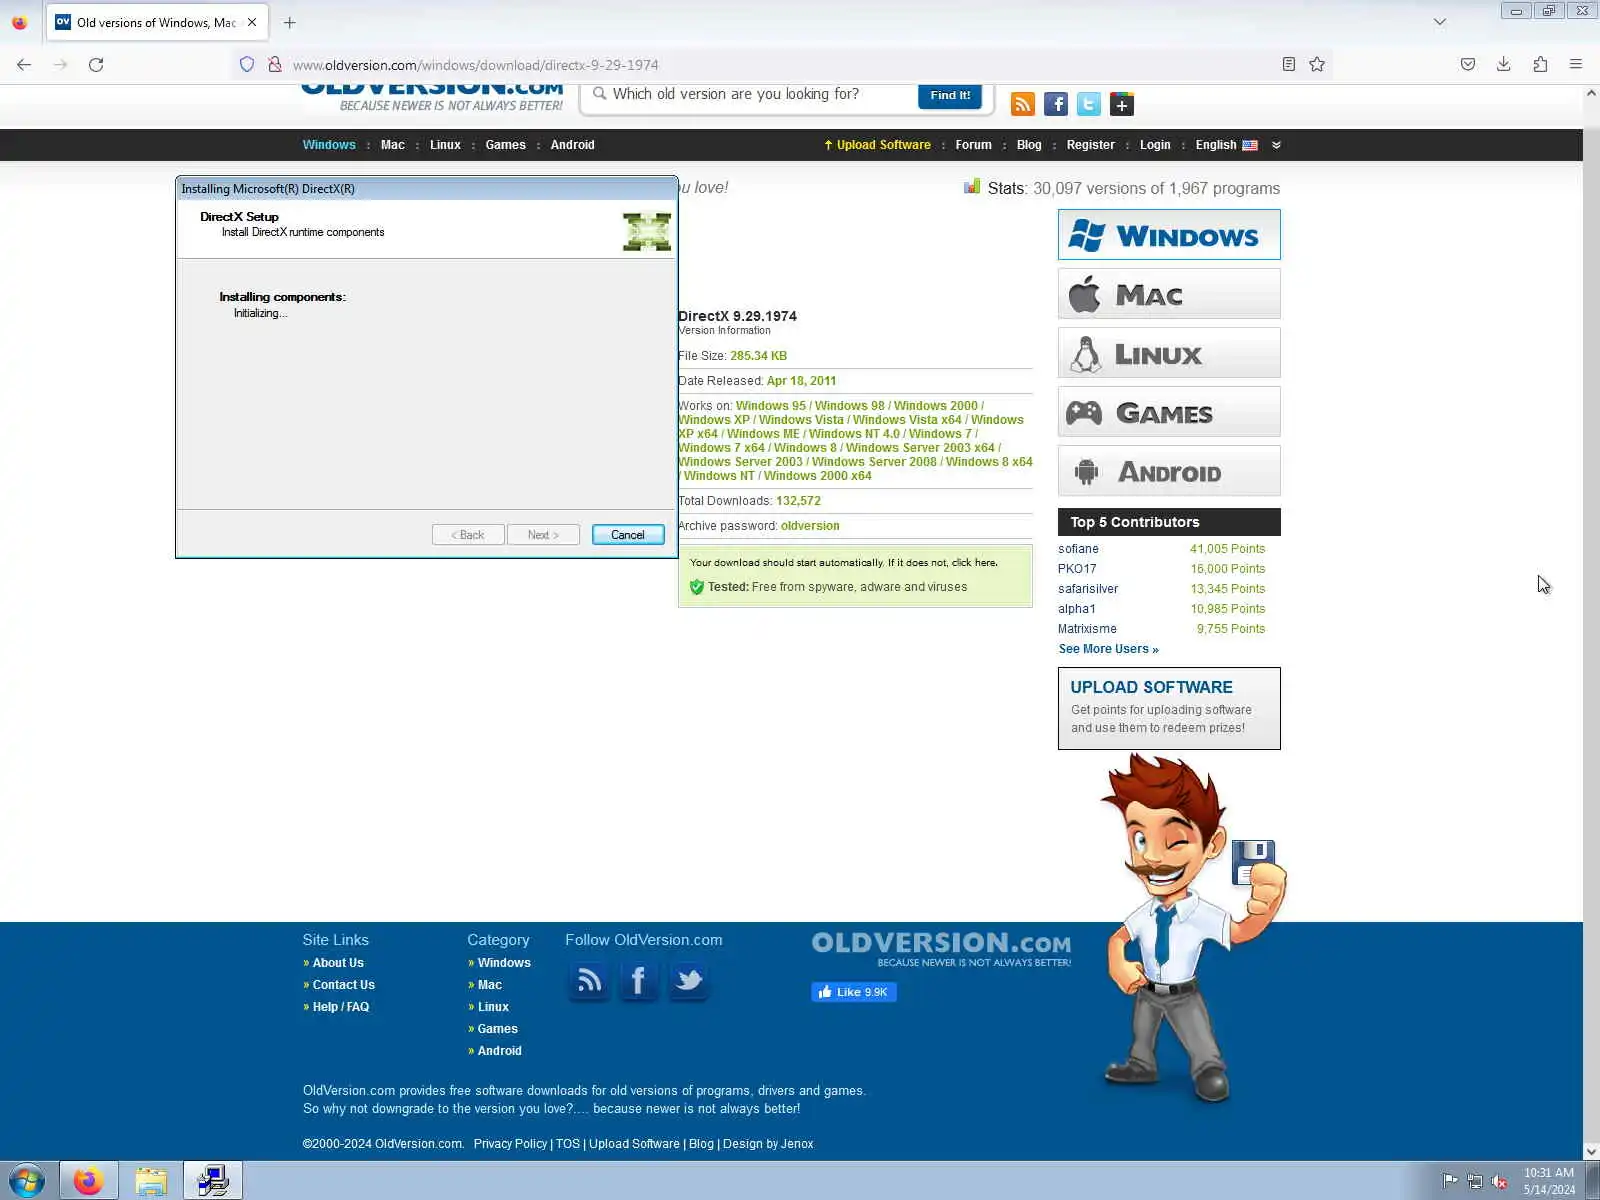Expand the header double-chevron arrow

pyautogui.click(x=1276, y=145)
